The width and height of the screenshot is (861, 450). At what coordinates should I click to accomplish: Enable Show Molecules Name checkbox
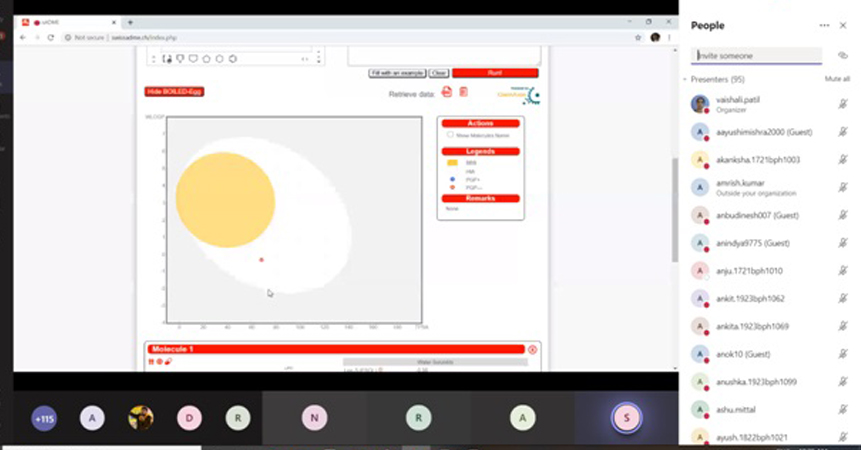click(x=450, y=134)
